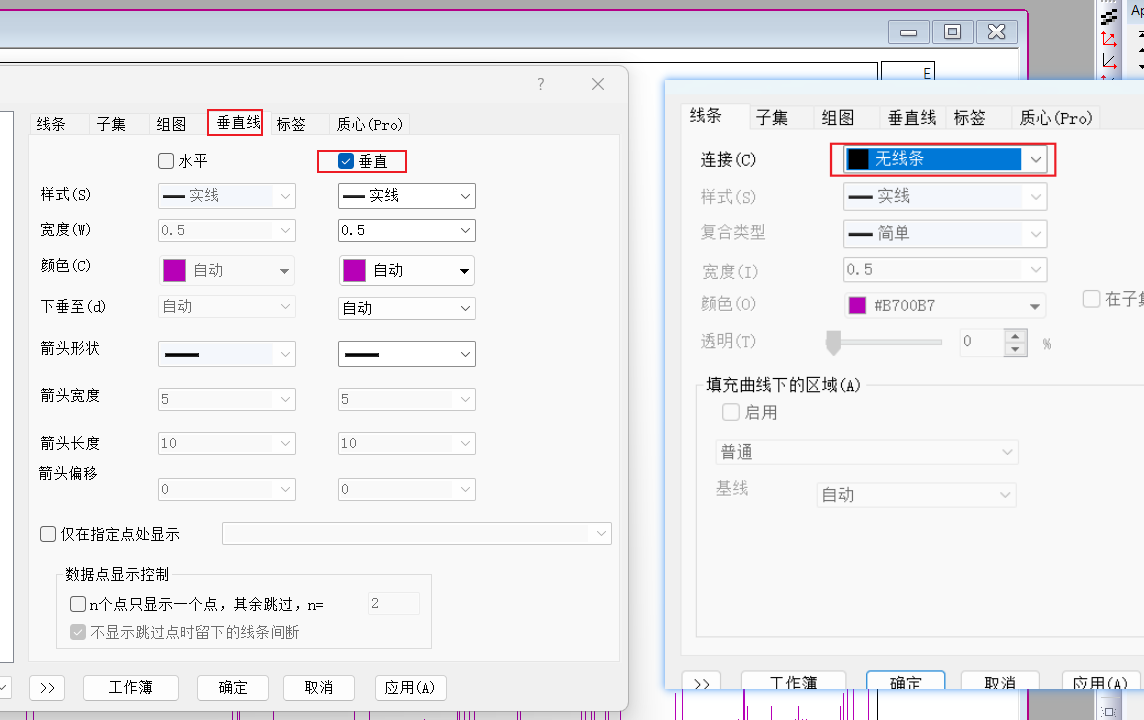The width and height of the screenshot is (1144, 720).
Task: Toggle the 在子集 checkbox in right dialog
Action: pyautogui.click(x=1091, y=298)
